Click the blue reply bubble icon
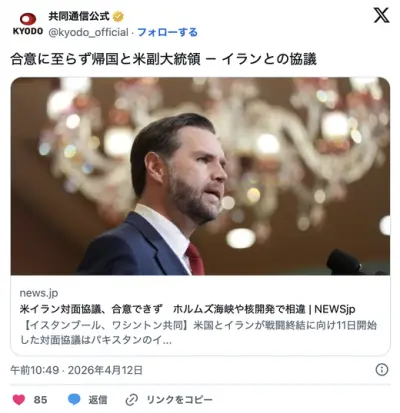The width and height of the screenshot is (400, 413). click(74, 399)
